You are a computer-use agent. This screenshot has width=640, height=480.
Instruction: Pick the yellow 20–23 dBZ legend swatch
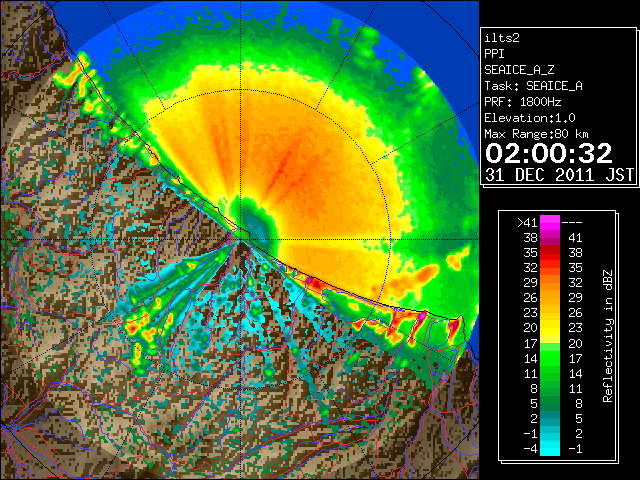pyautogui.click(x=550, y=328)
